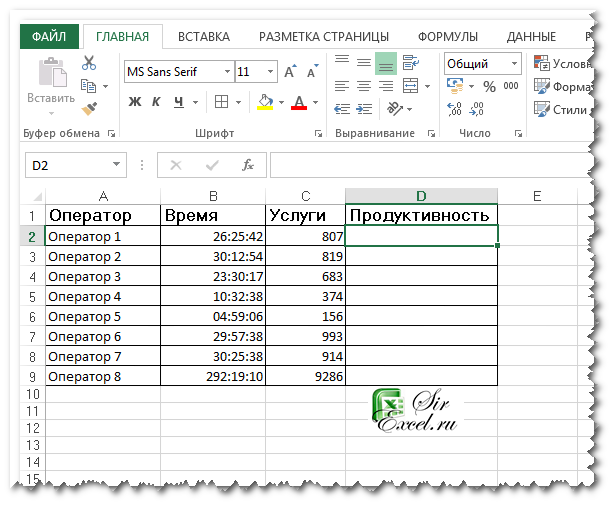Click the increase font size icon
The height and width of the screenshot is (508, 616).
coord(290,72)
